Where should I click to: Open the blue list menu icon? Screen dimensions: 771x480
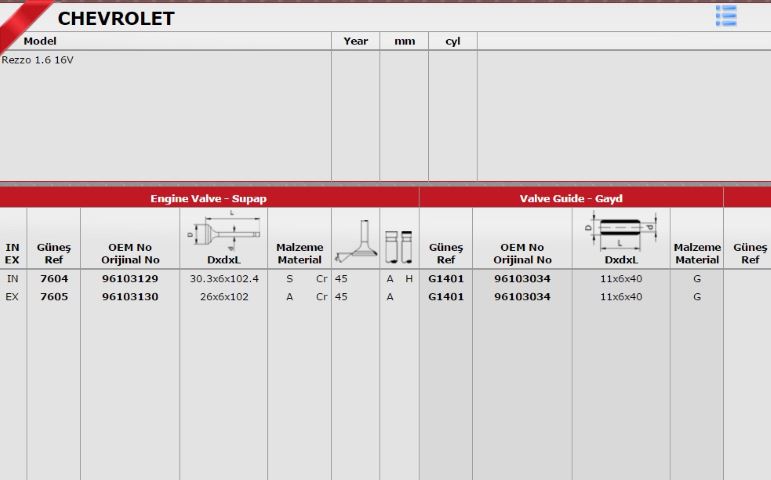click(726, 16)
